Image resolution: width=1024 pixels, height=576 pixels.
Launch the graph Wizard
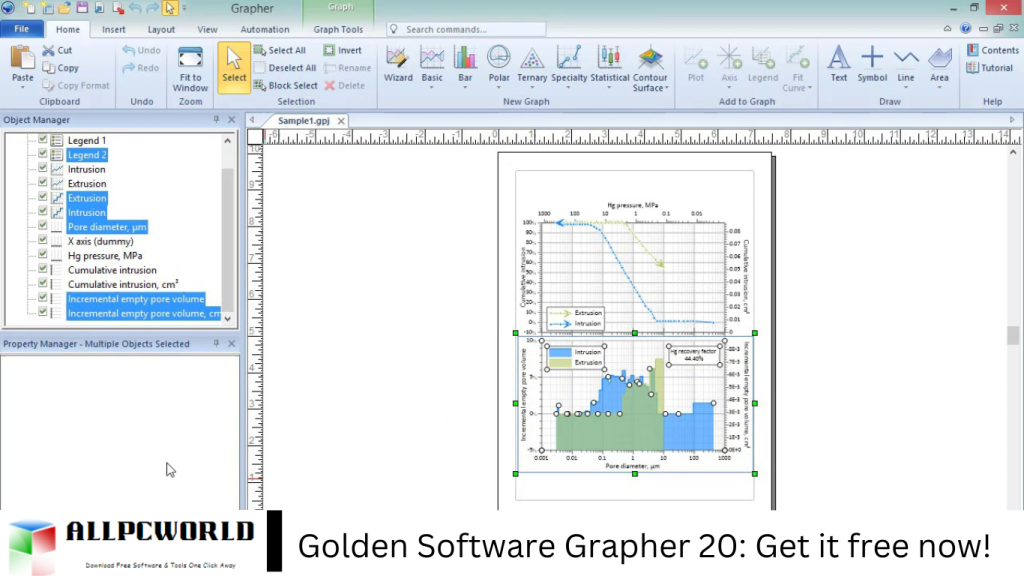[x=398, y=64]
